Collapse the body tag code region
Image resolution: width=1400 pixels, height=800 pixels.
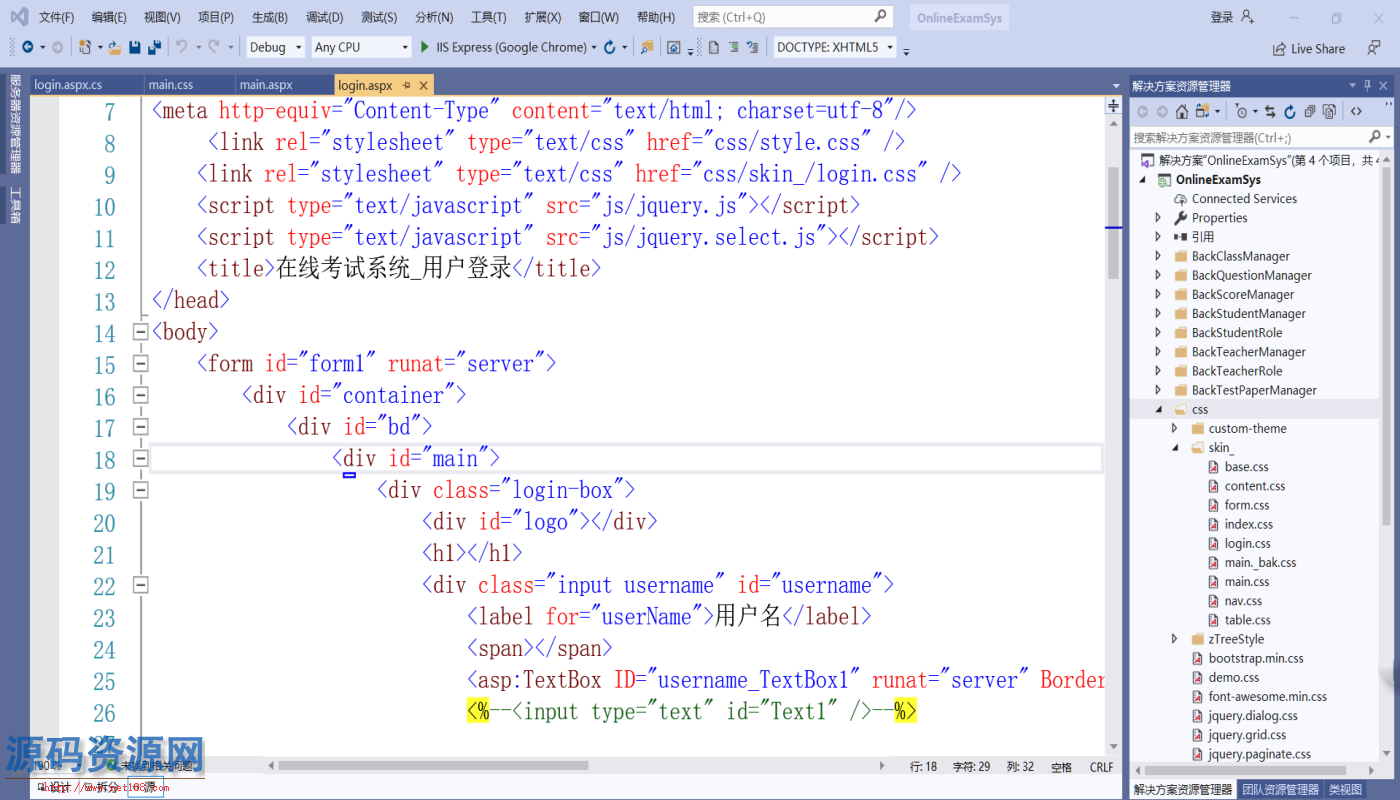click(x=140, y=333)
